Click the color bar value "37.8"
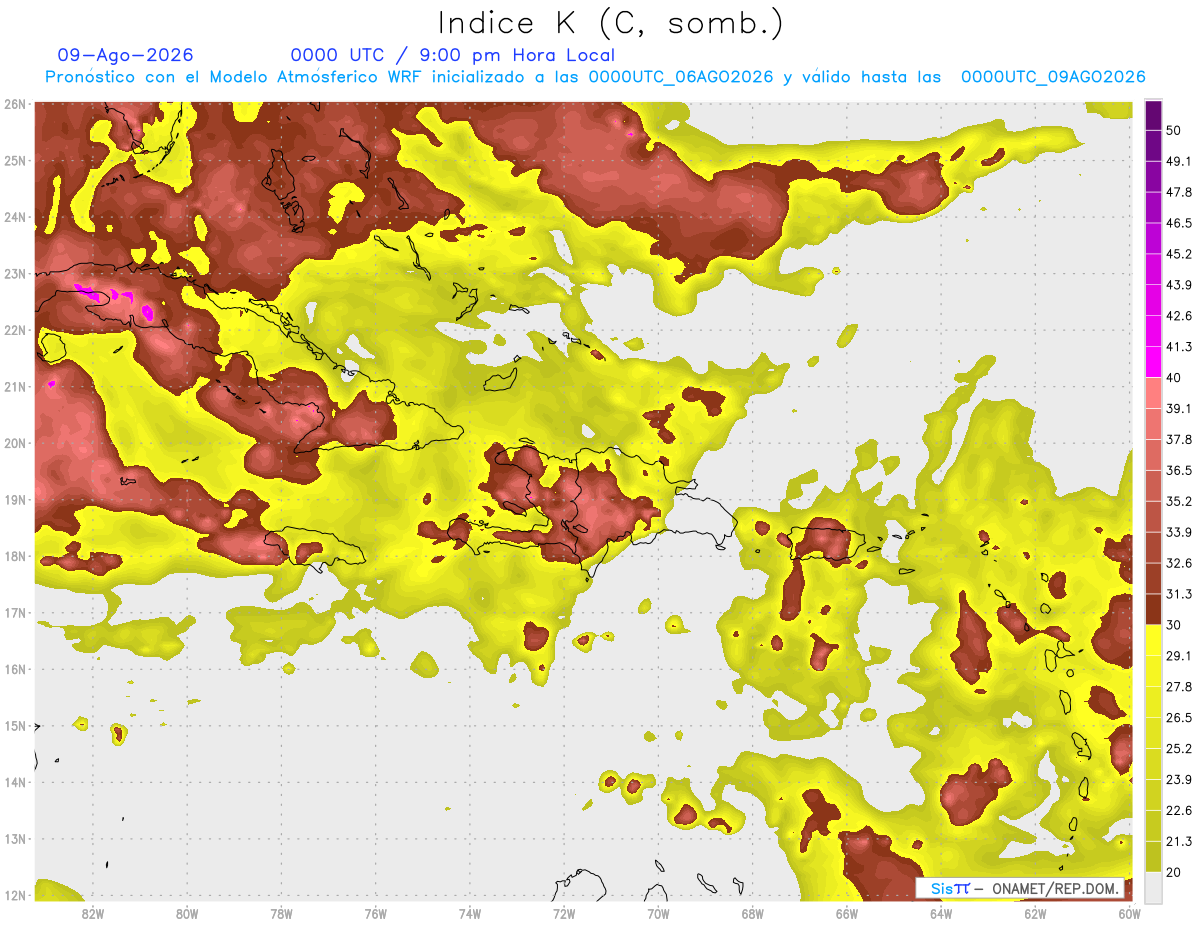Screen dimensions: 1200x927 [x=1178, y=439]
